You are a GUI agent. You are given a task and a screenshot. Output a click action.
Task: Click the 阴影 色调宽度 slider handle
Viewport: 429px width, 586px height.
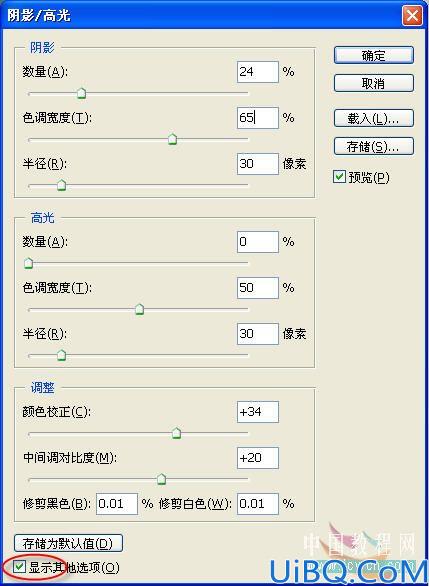tap(172, 139)
